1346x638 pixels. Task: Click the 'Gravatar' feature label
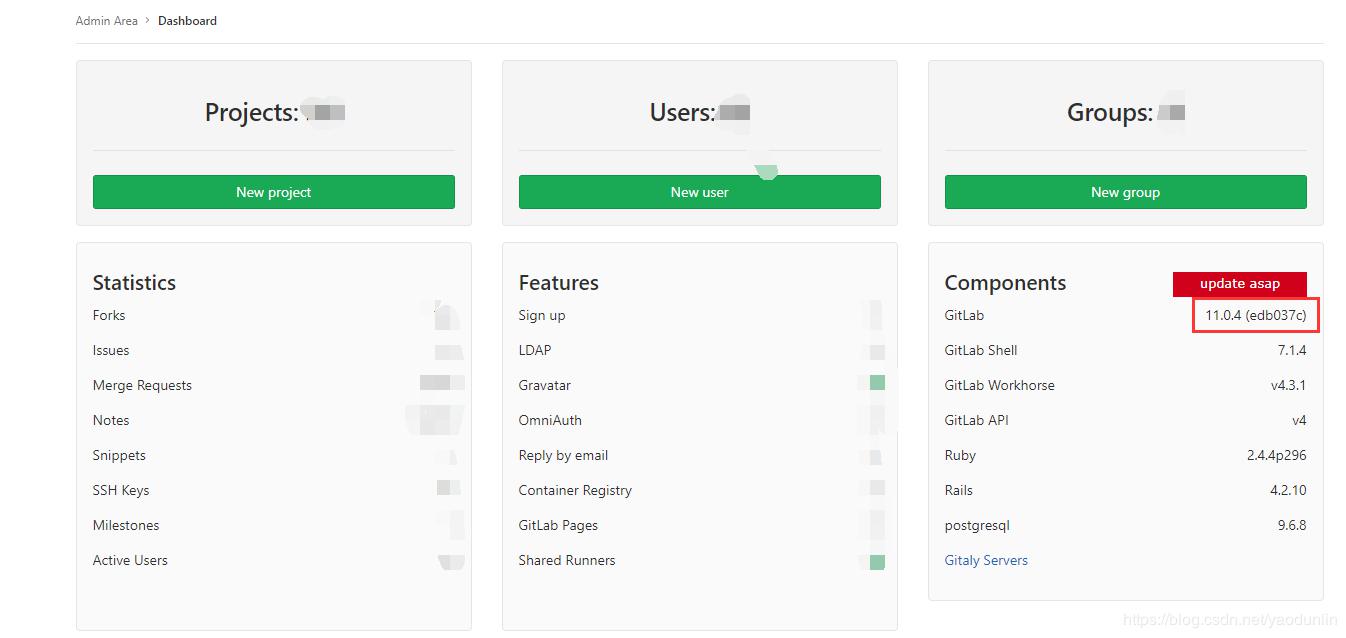pos(545,385)
